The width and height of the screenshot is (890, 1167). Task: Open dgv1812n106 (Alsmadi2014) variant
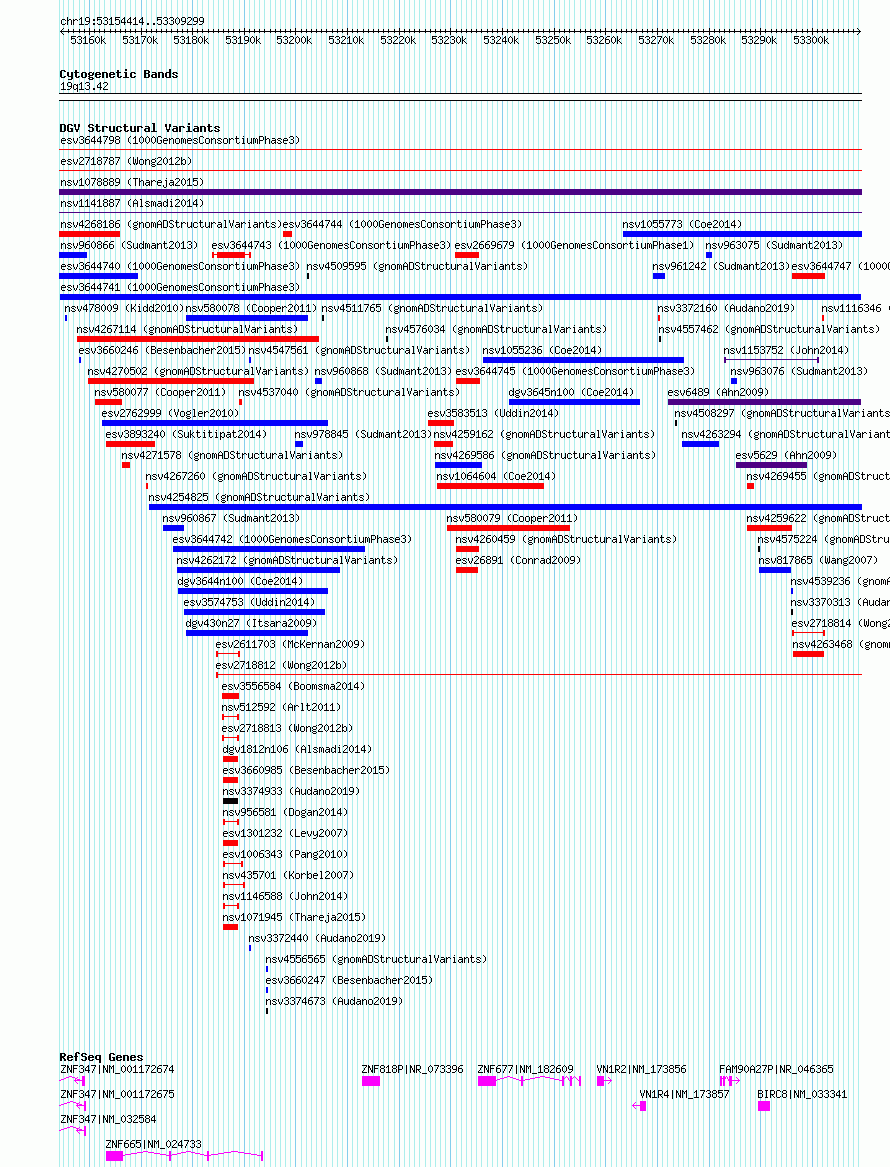(298, 749)
